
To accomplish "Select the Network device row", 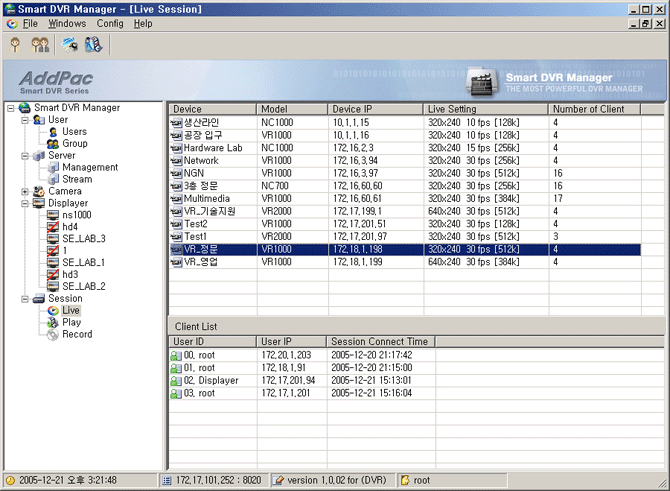I will click(405, 161).
